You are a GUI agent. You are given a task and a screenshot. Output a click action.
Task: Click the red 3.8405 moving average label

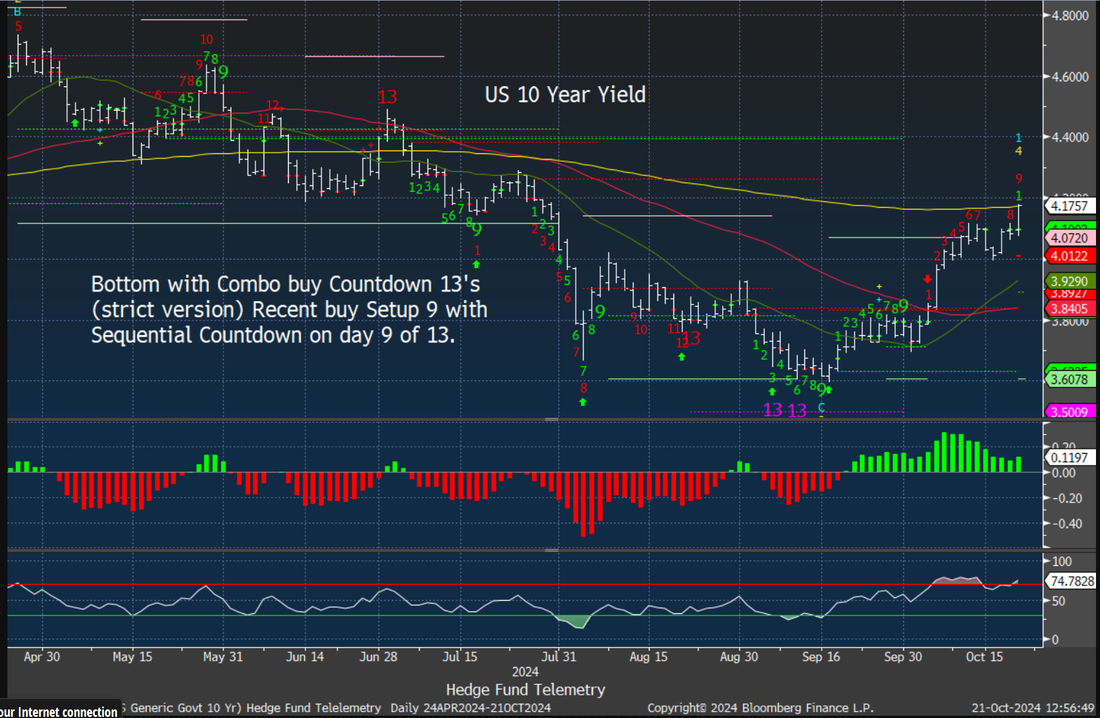coord(1069,309)
